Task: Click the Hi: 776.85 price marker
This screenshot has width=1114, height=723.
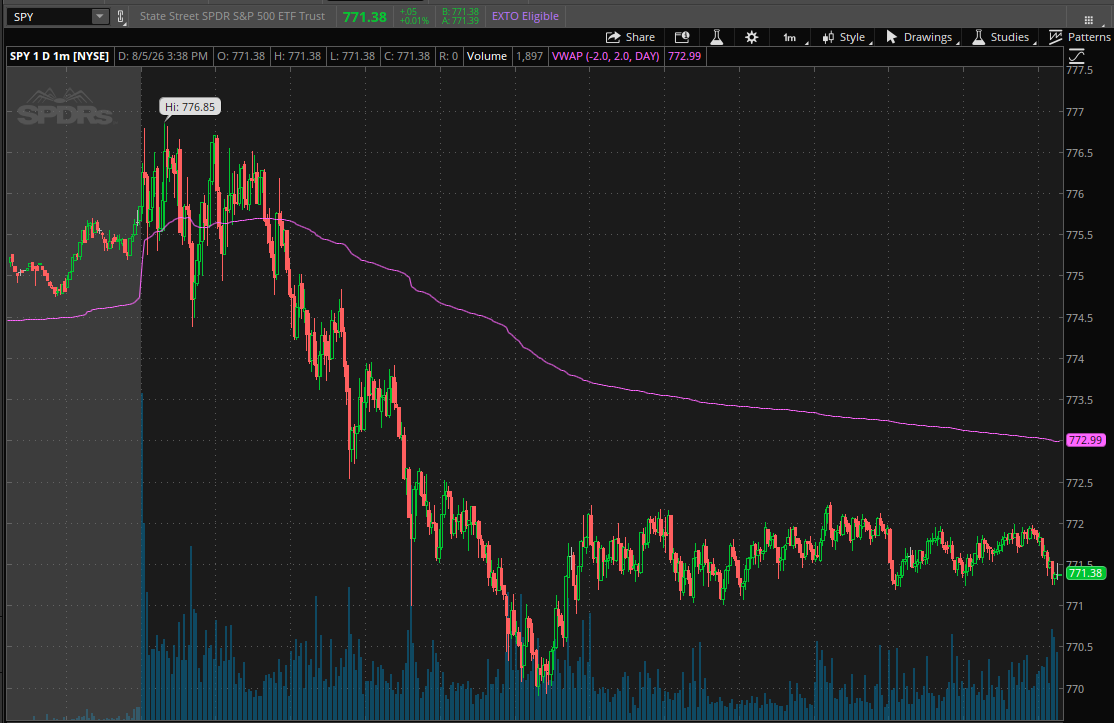Action: [190, 107]
